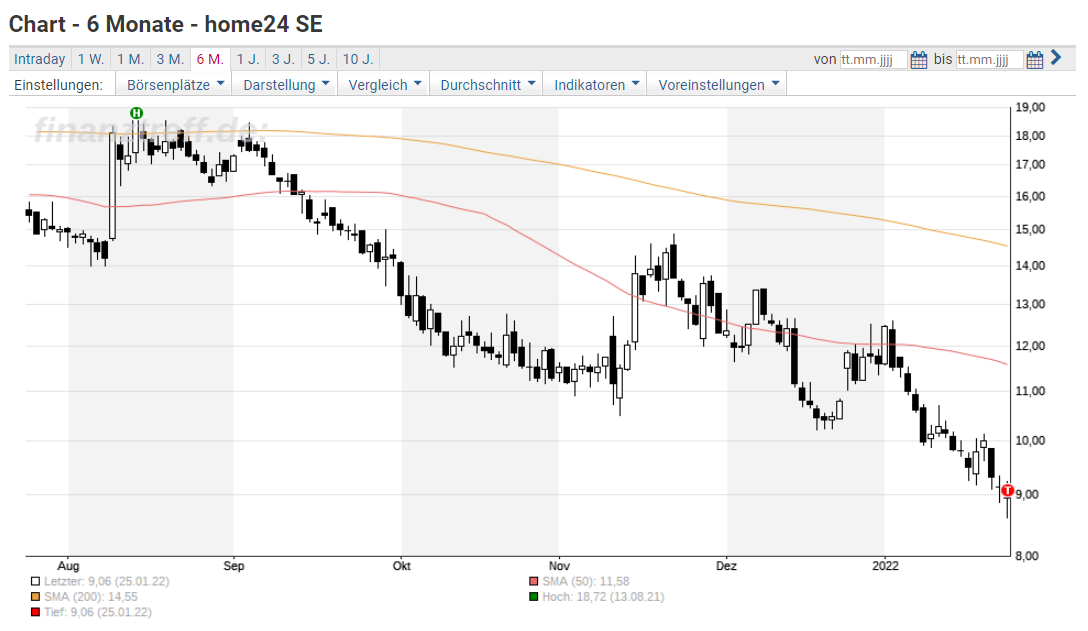Click 'SMA (200): 14,55' legend text
This screenshot has width=1088, height=631.
click(x=91, y=597)
